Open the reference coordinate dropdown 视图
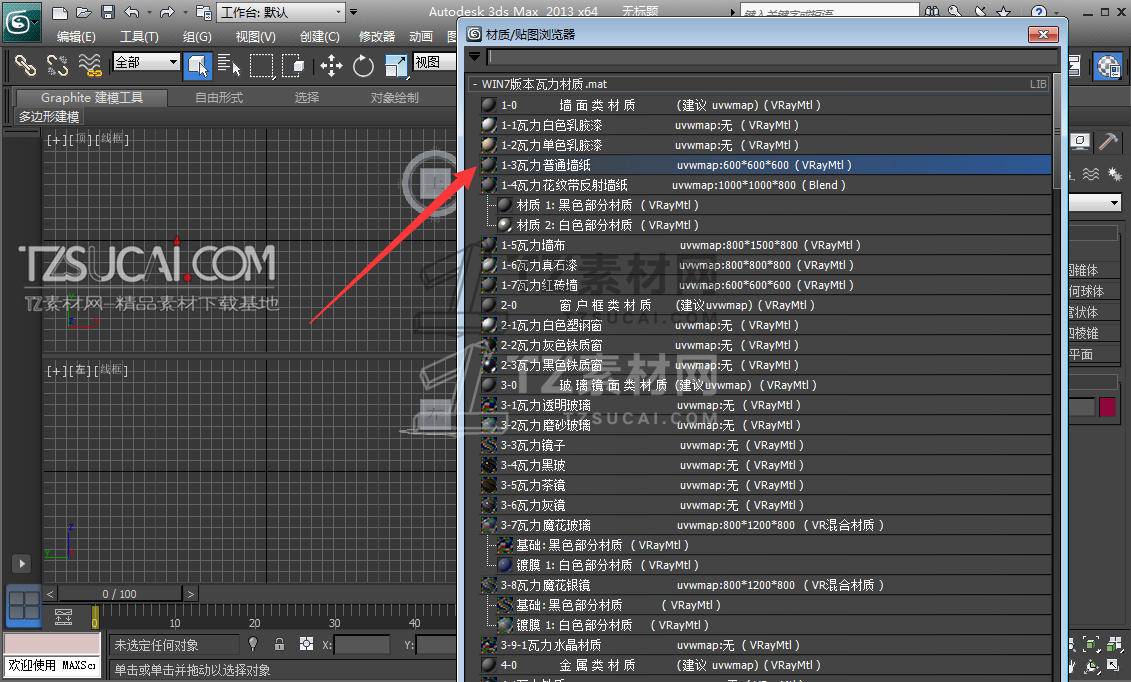 tap(434, 62)
